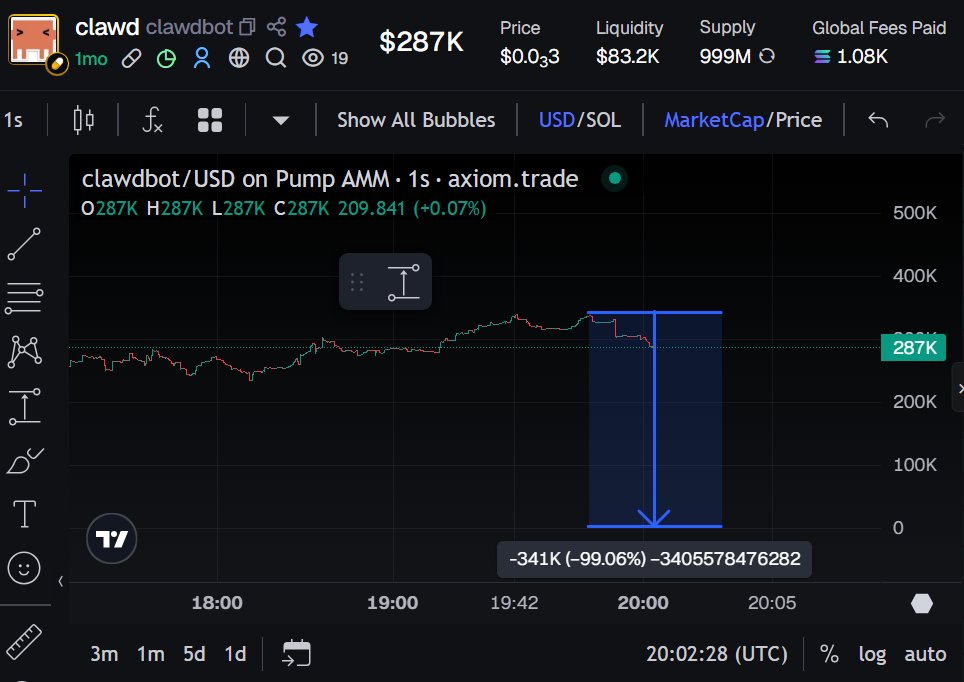Viewport: 964px width, 682px height.
Task: Click the magnifier search icon in header
Action: (275, 58)
